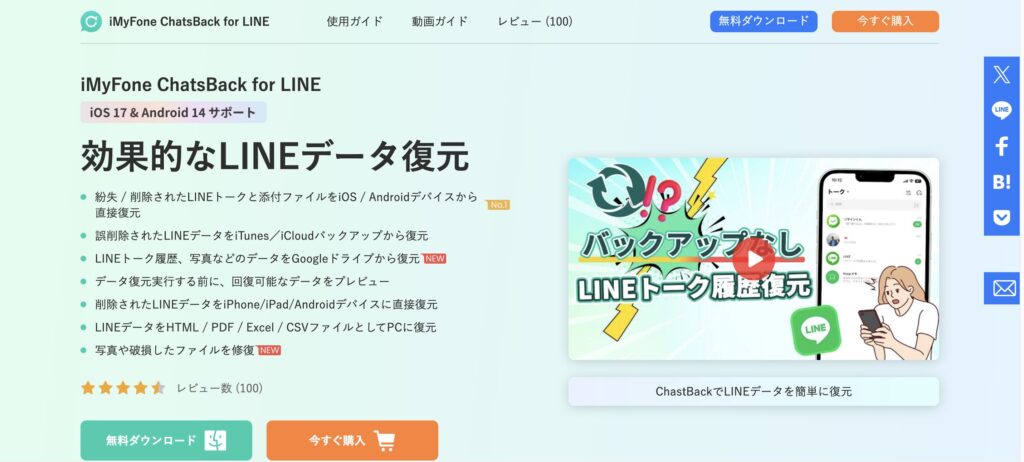
Task: Bookmark with Hatena B! icon
Action: point(1001,182)
